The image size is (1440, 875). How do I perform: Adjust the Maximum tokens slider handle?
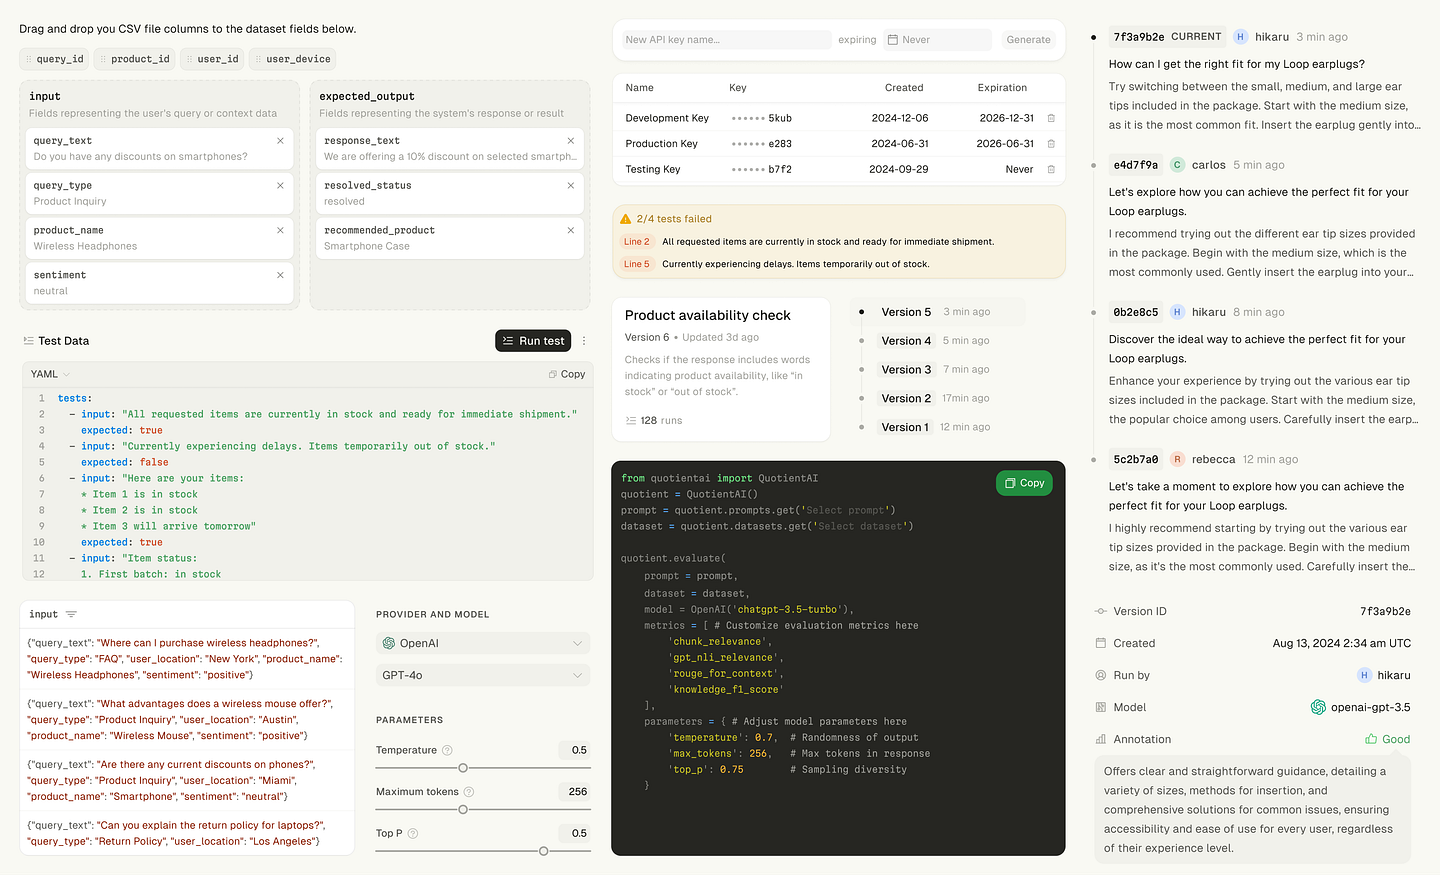[x=463, y=809]
